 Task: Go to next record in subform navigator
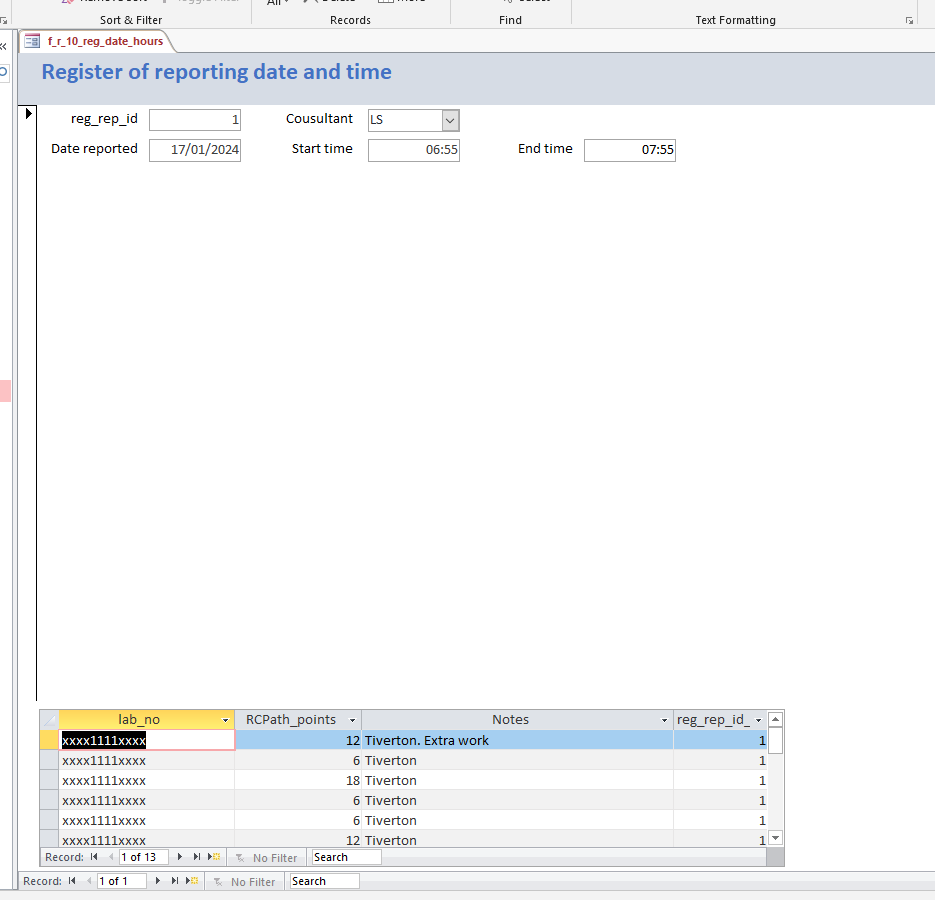(x=179, y=857)
